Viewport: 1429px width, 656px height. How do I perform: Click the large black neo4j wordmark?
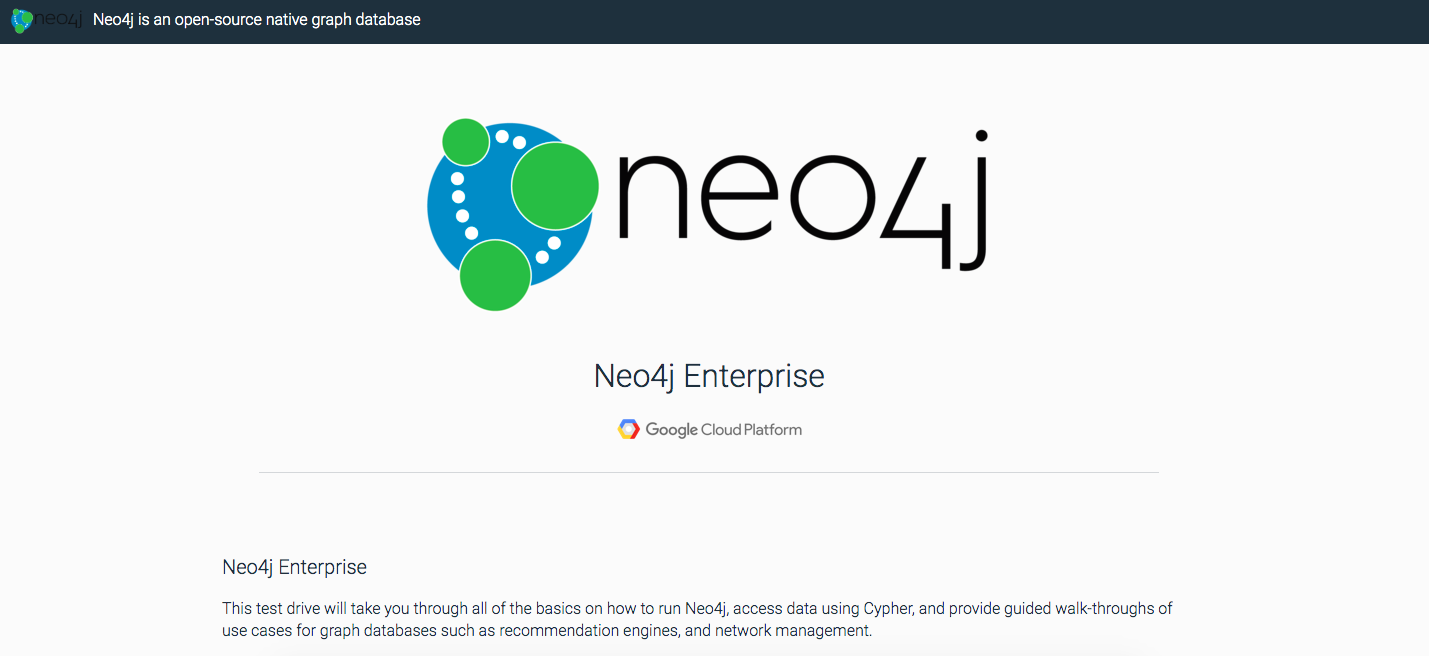point(804,200)
